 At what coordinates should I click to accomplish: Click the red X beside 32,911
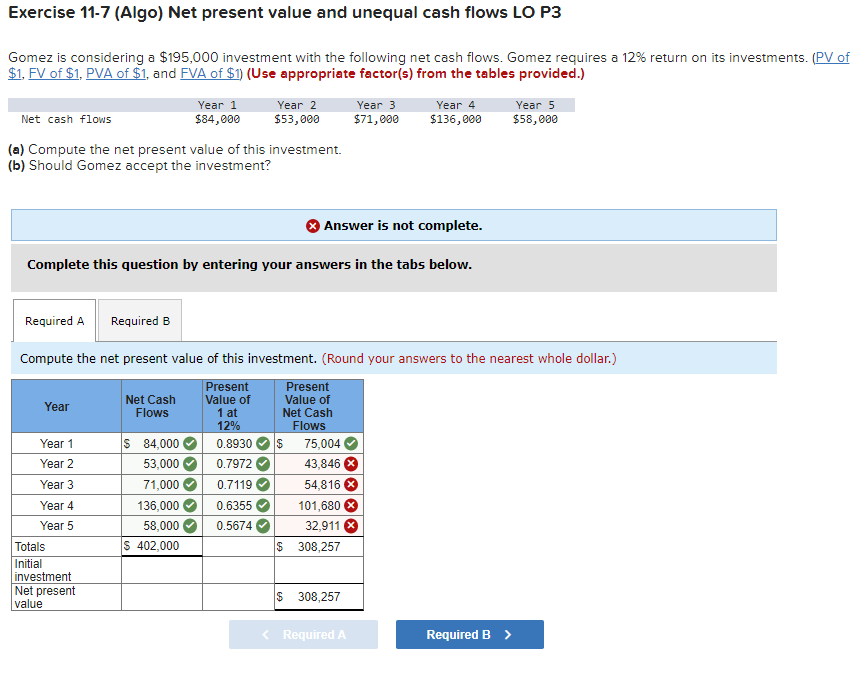coord(350,525)
